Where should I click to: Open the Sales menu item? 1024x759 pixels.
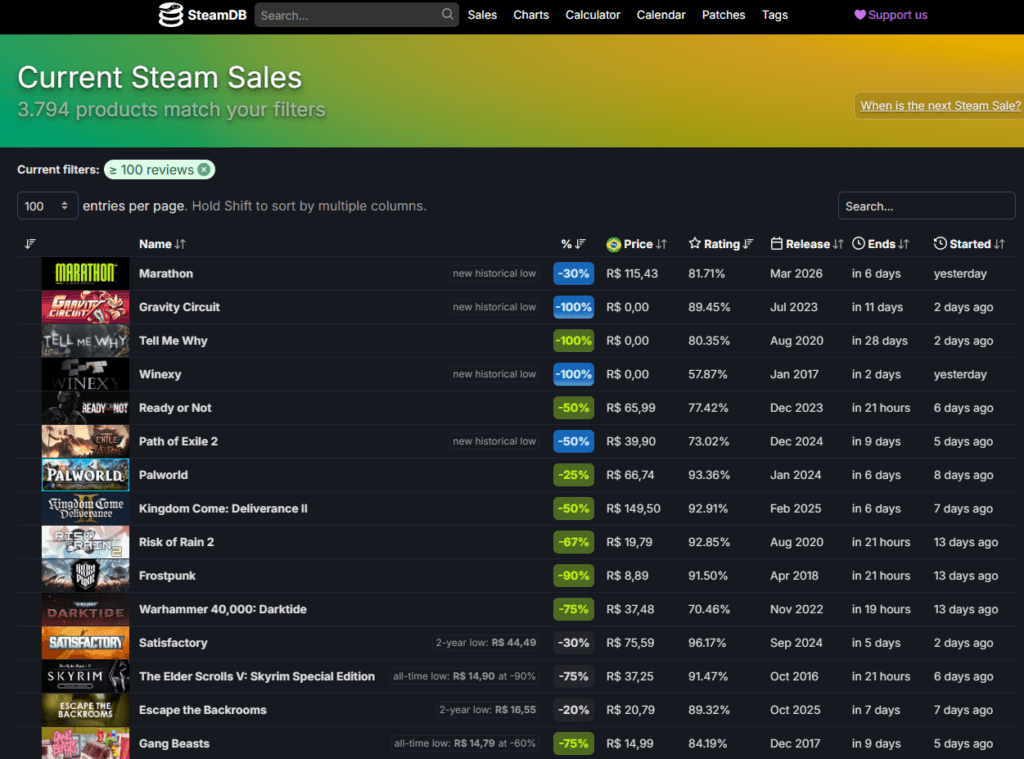coord(482,14)
